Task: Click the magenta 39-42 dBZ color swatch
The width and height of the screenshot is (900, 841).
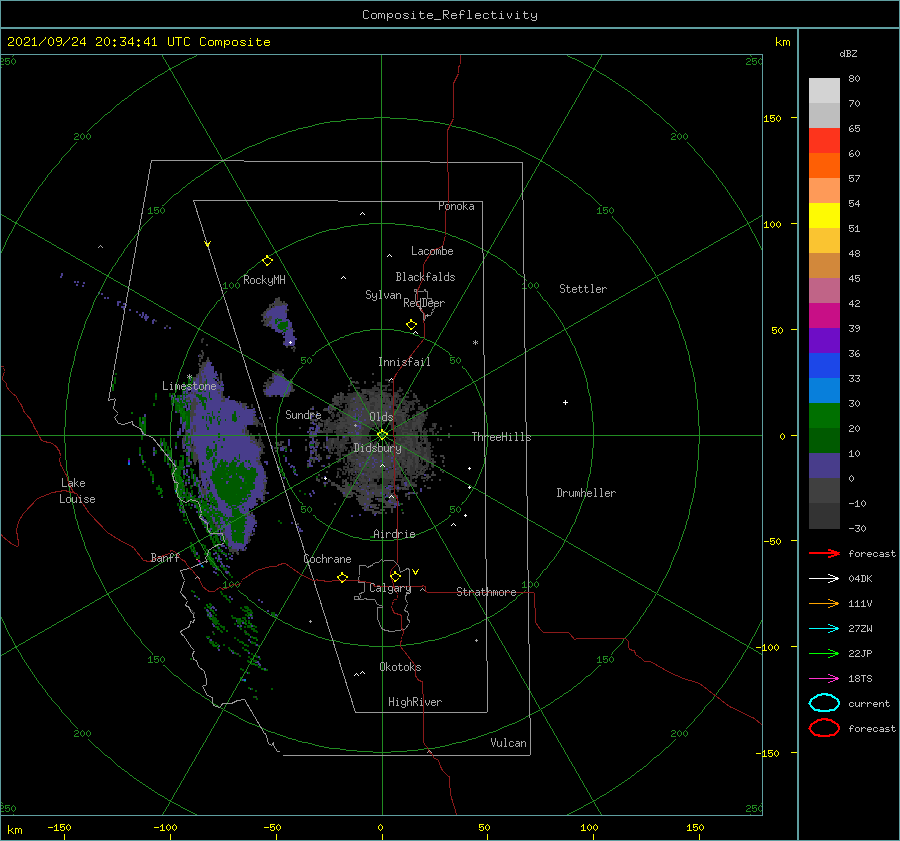Action: [x=824, y=315]
